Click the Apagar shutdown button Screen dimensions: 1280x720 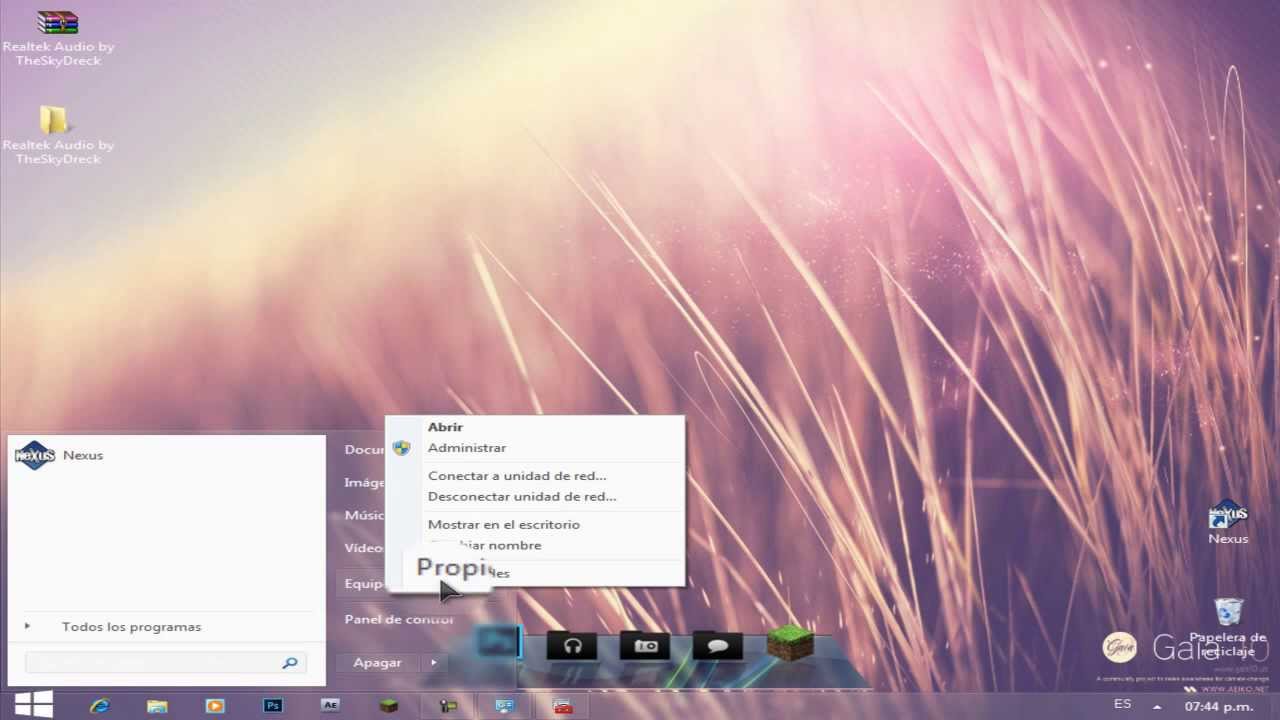coord(377,662)
